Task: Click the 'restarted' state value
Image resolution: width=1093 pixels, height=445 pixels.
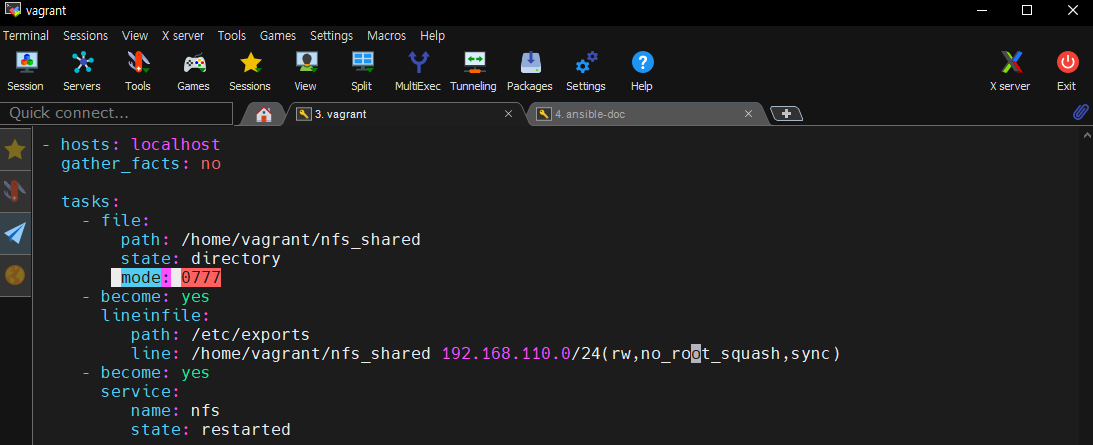Action: (245, 430)
